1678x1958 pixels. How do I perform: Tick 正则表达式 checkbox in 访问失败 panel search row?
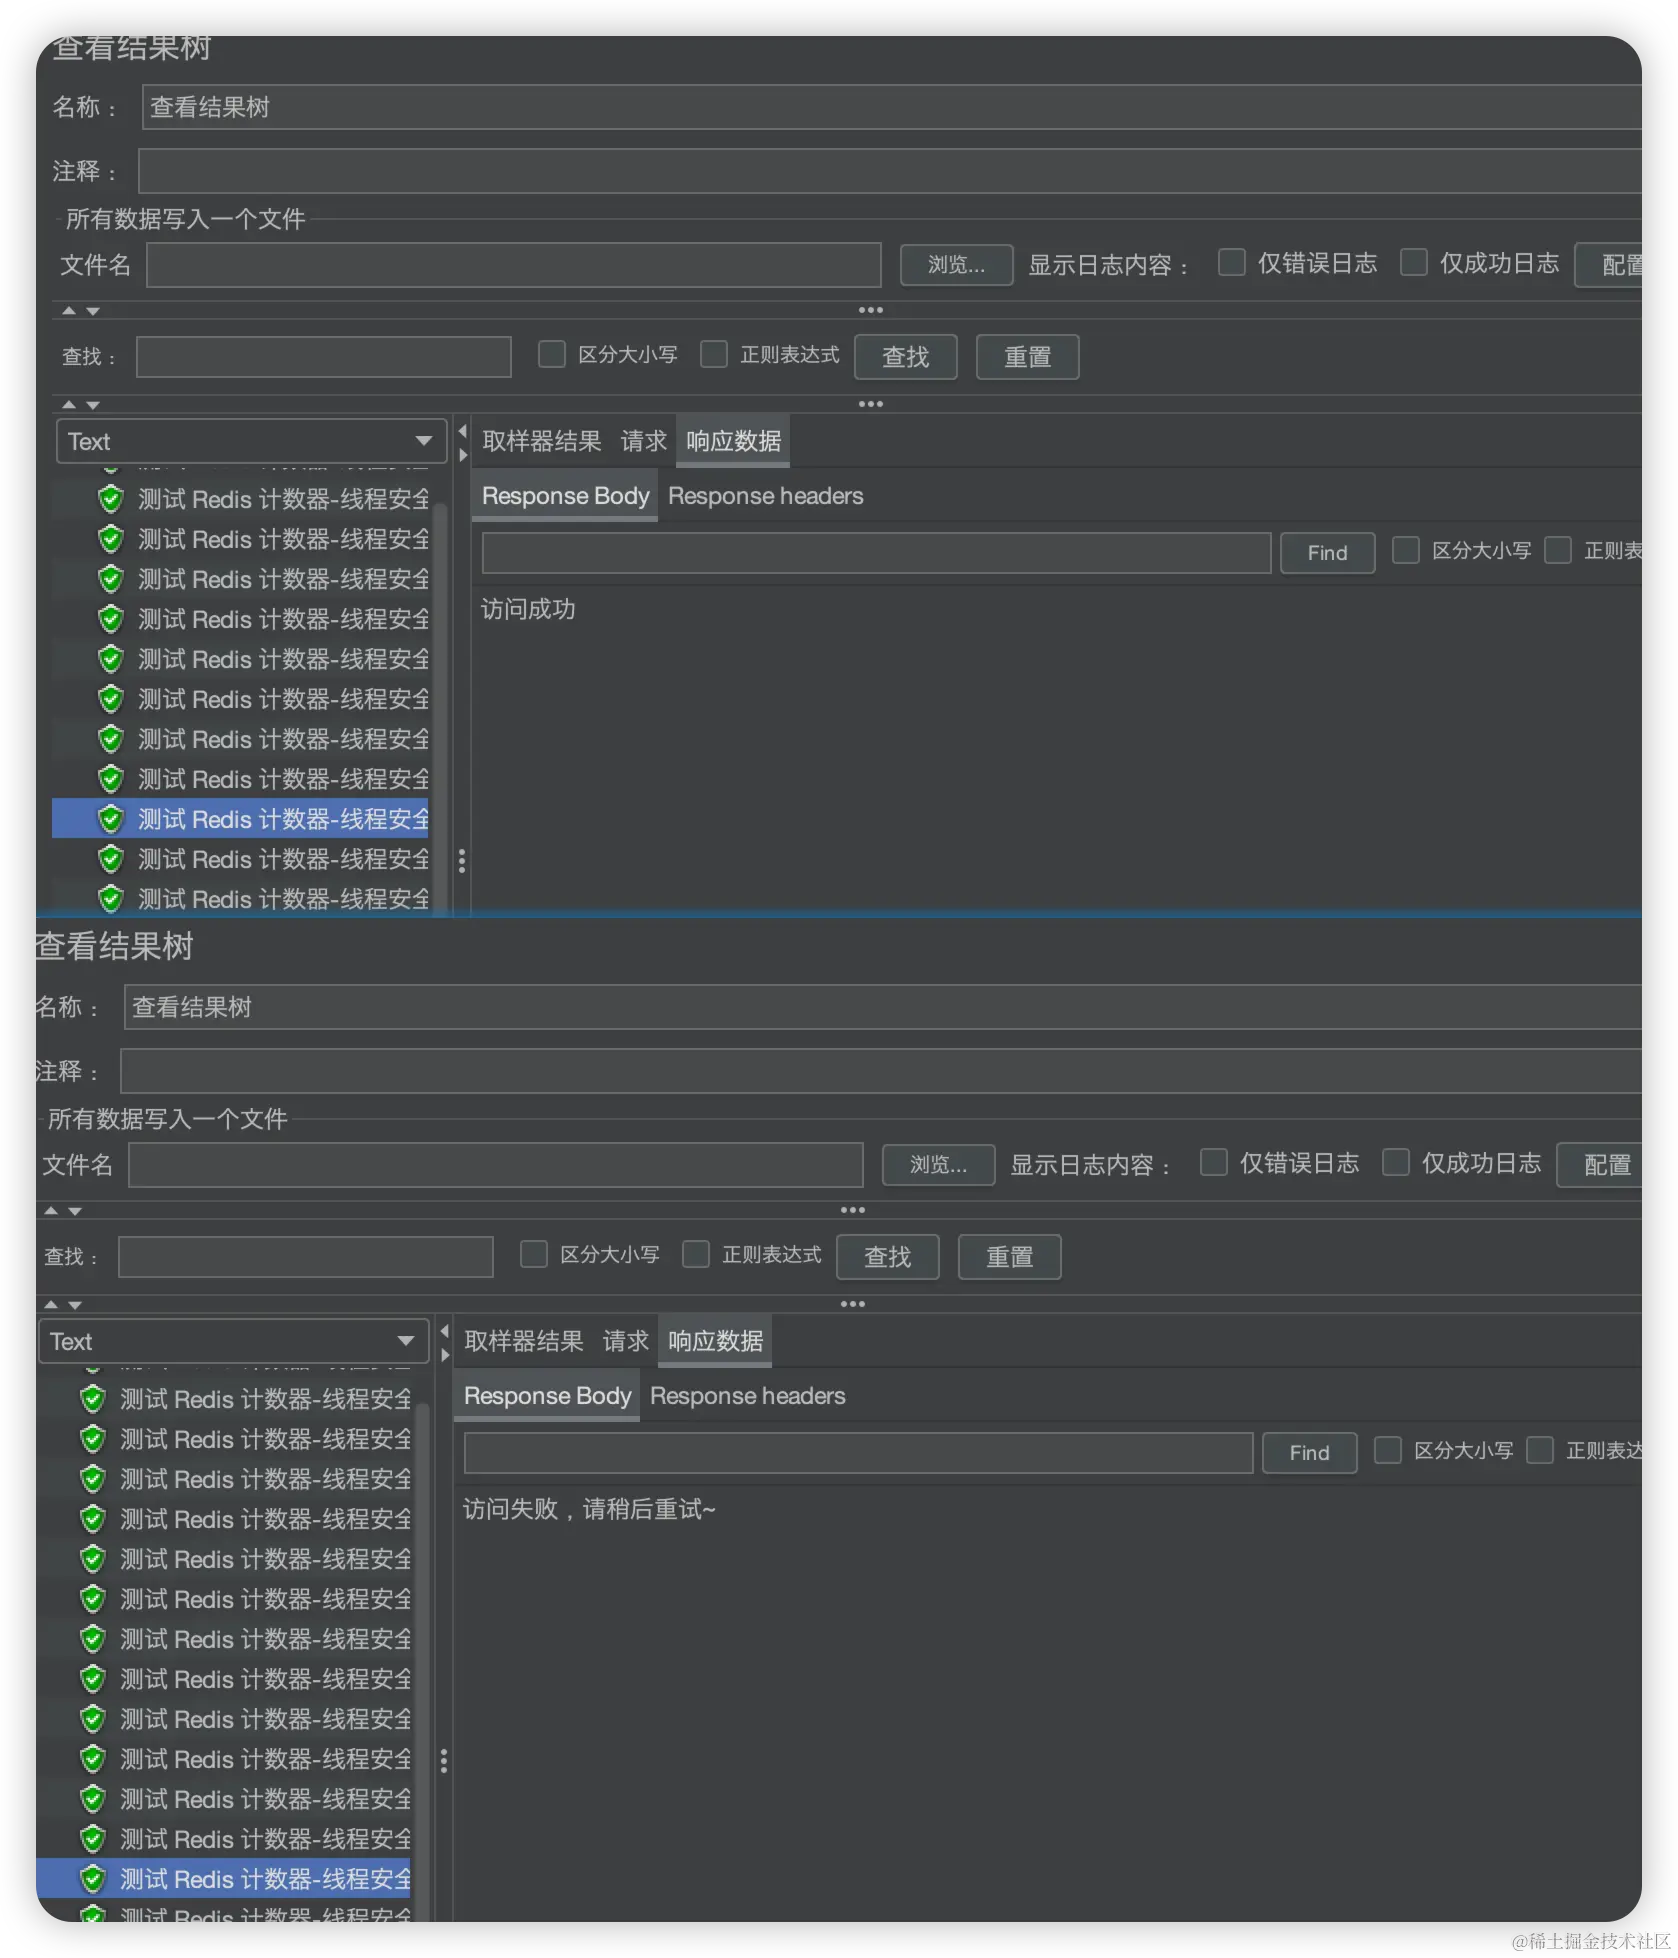pyautogui.click(x=695, y=1255)
